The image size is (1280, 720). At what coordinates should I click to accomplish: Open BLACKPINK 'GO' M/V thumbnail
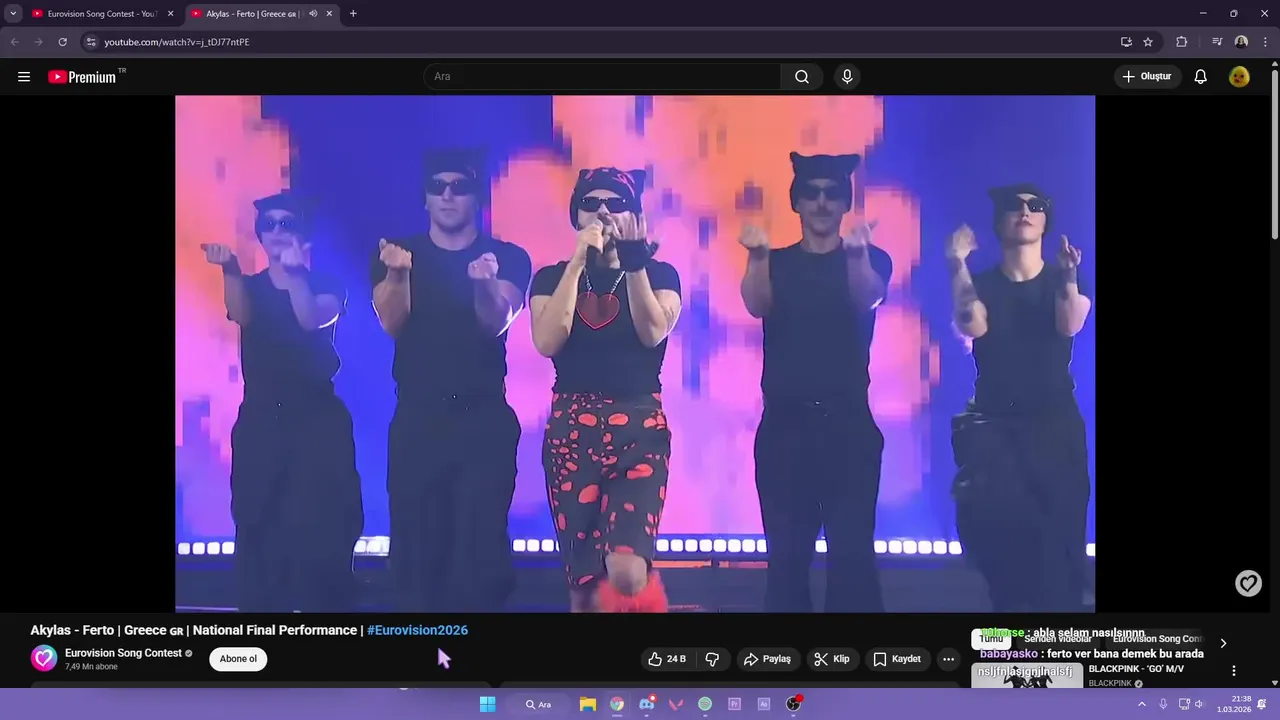tap(1027, 675)
